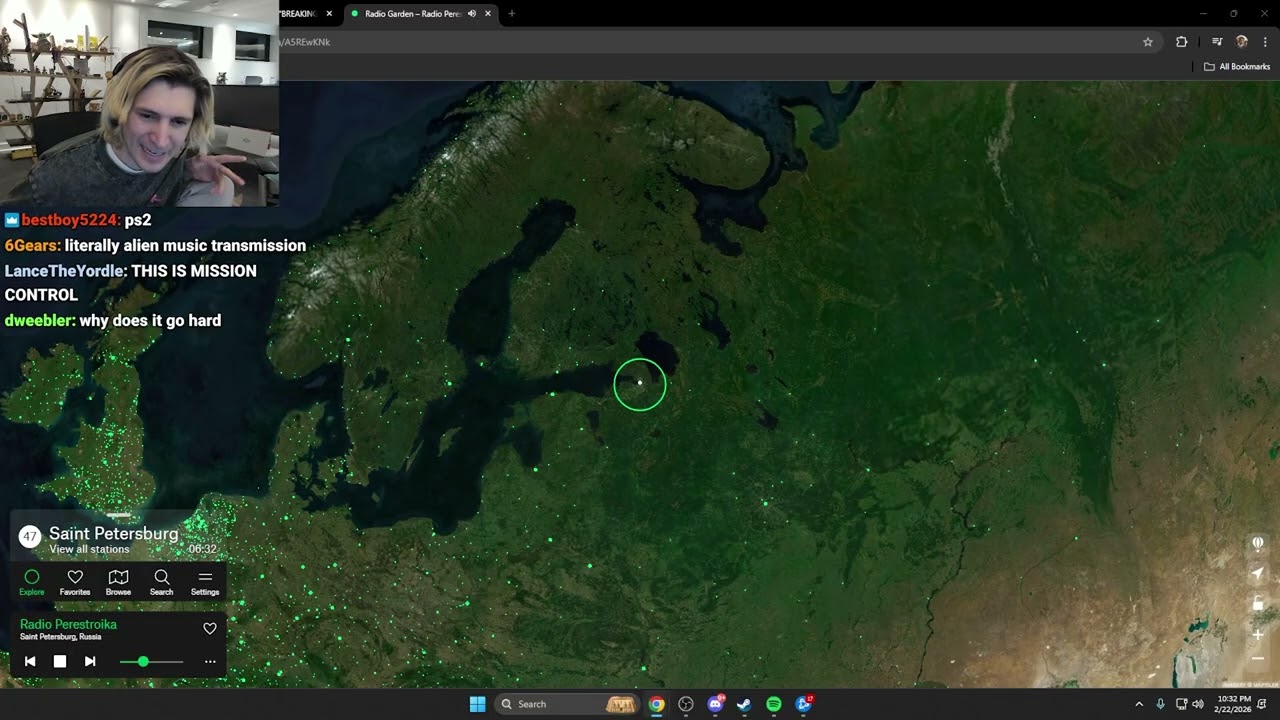Go to my location with arrow icon
Viewport: 1280px width, 720px height.
click(1258, 573)
